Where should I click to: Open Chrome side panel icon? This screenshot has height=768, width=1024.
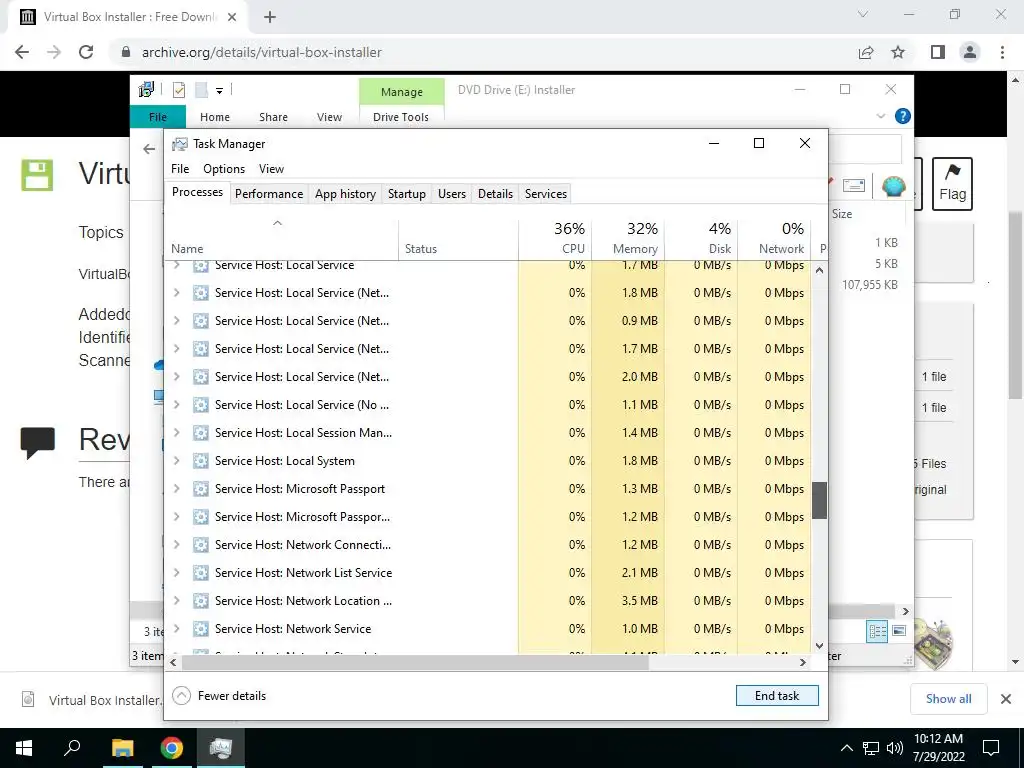coord(938,52)
